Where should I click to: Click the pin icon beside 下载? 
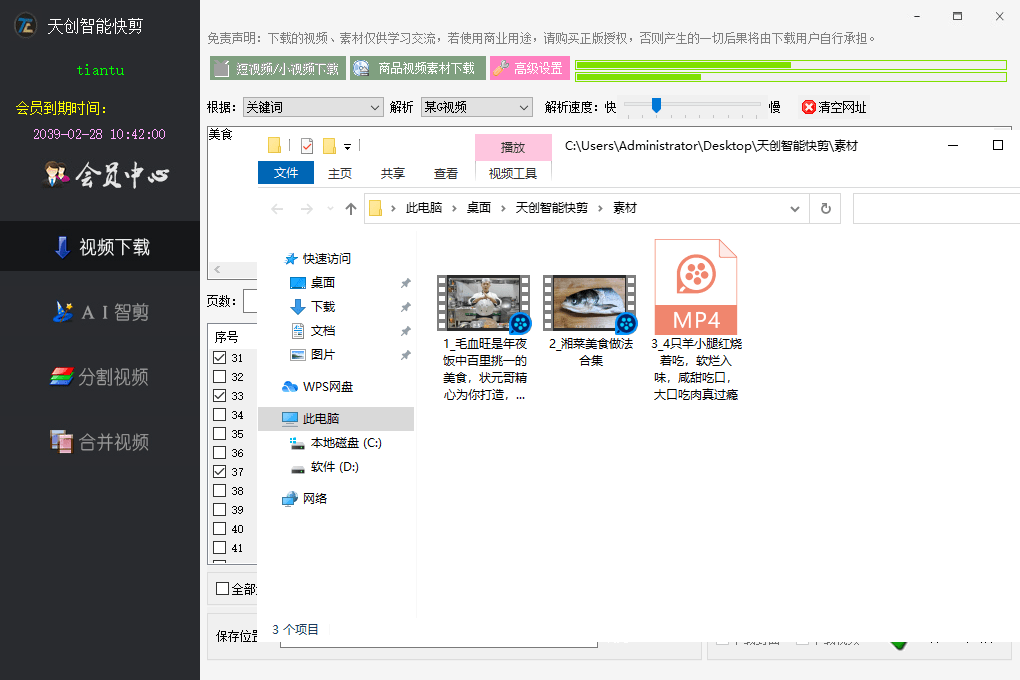click(x=405, y=307)
